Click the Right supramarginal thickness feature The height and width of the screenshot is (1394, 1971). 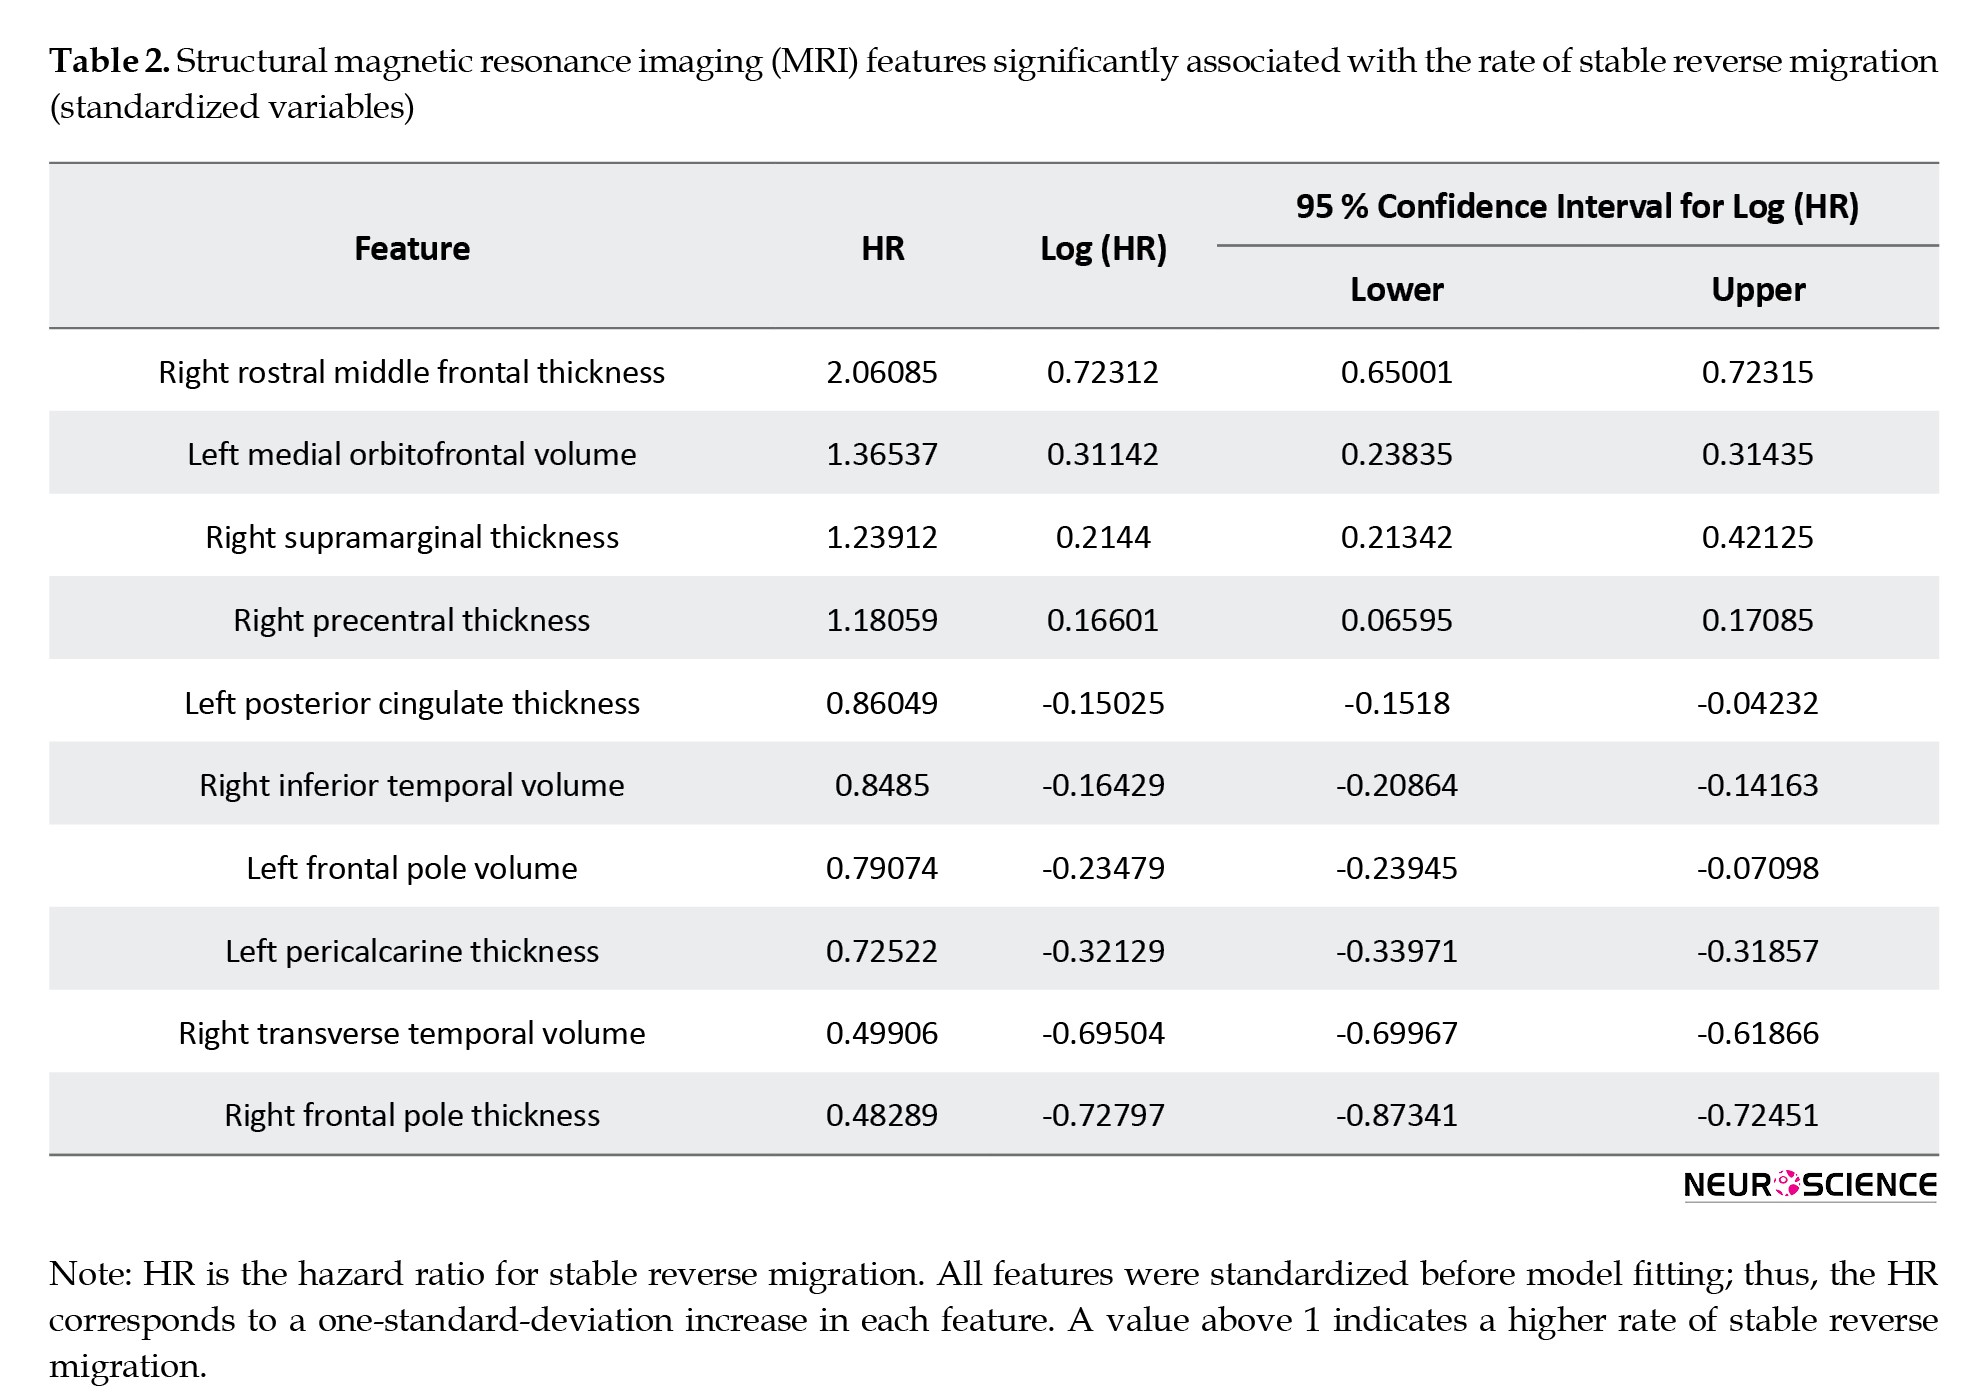pyautogui.click(x=412, y=537)
